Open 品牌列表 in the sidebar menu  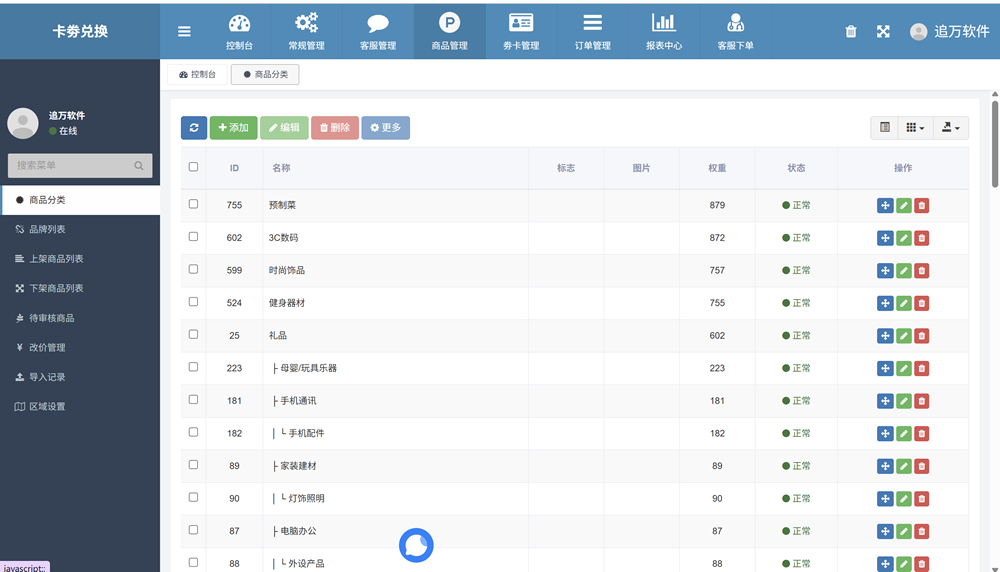[x=47, y=229]
